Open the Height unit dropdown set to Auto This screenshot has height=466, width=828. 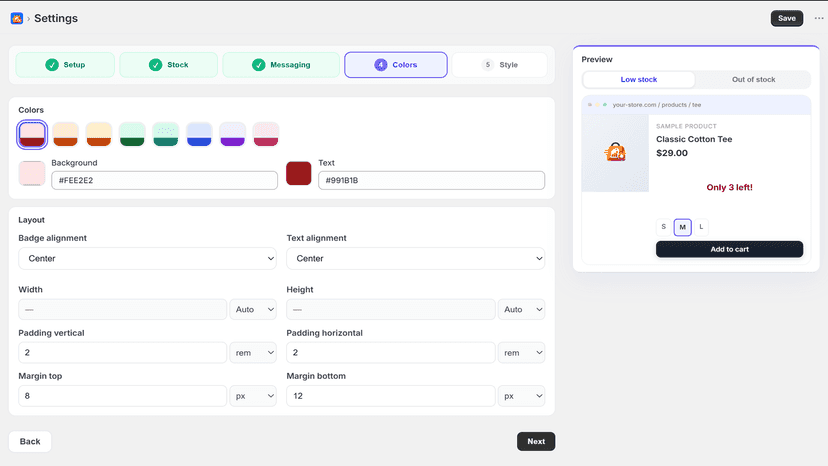coord(521,310)
